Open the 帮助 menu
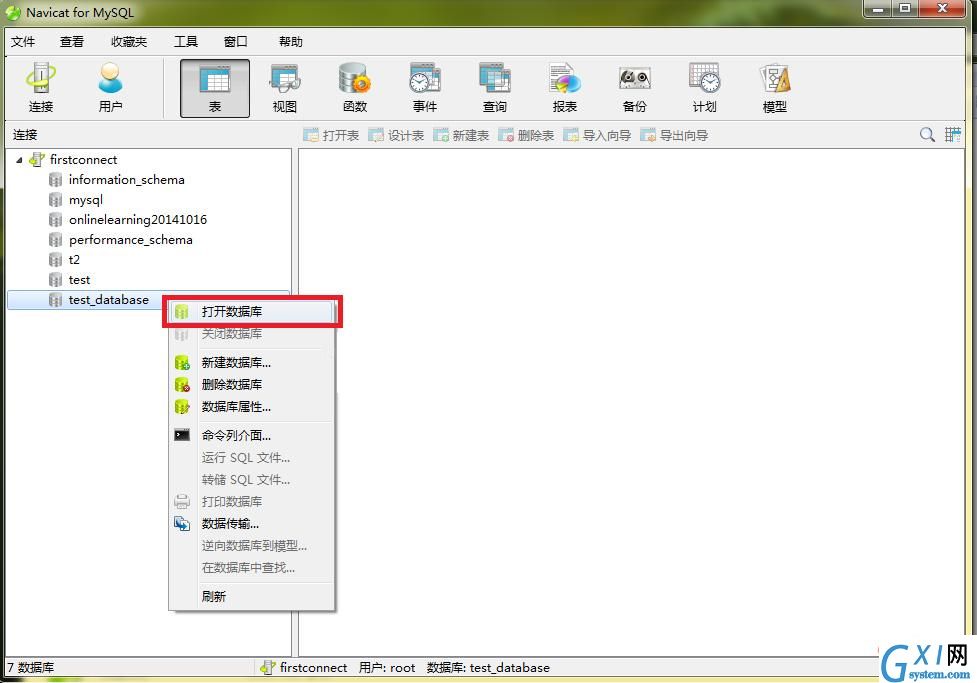 pos(290,42)
